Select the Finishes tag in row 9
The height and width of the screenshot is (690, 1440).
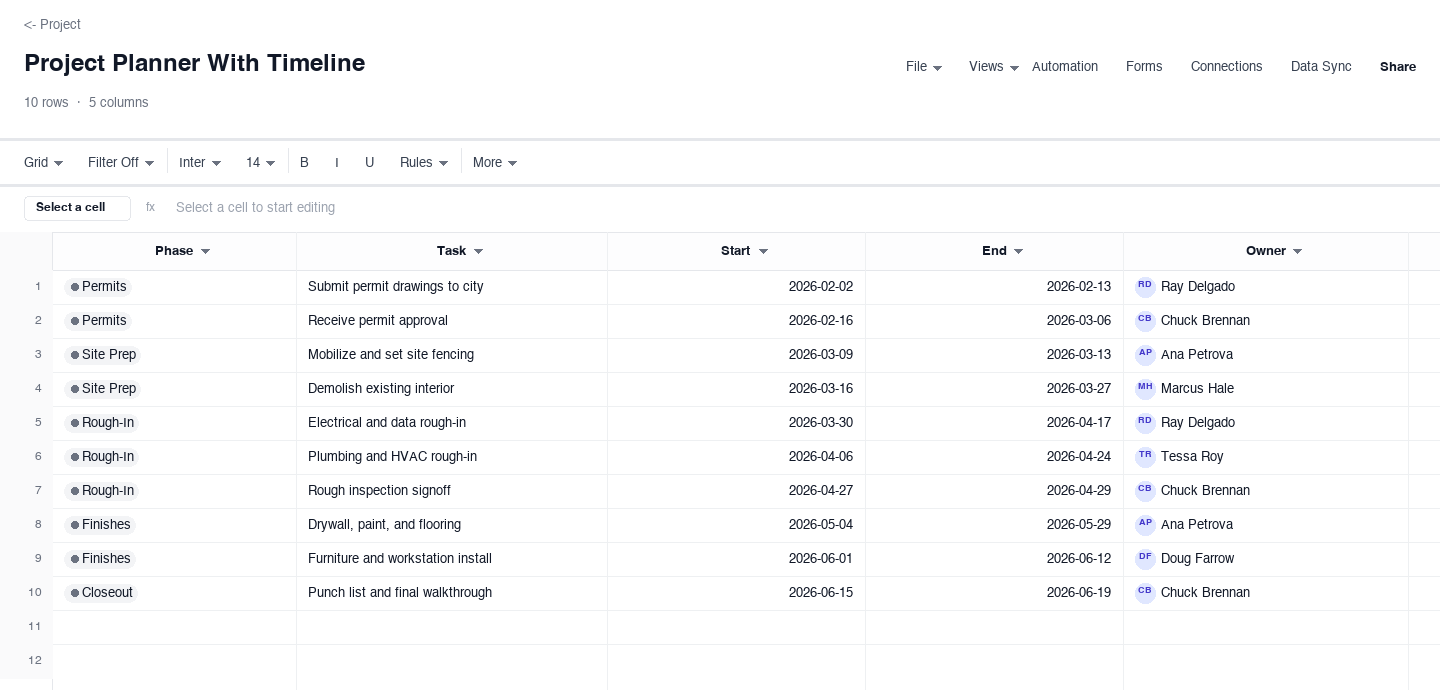click(x=100, y=559)
